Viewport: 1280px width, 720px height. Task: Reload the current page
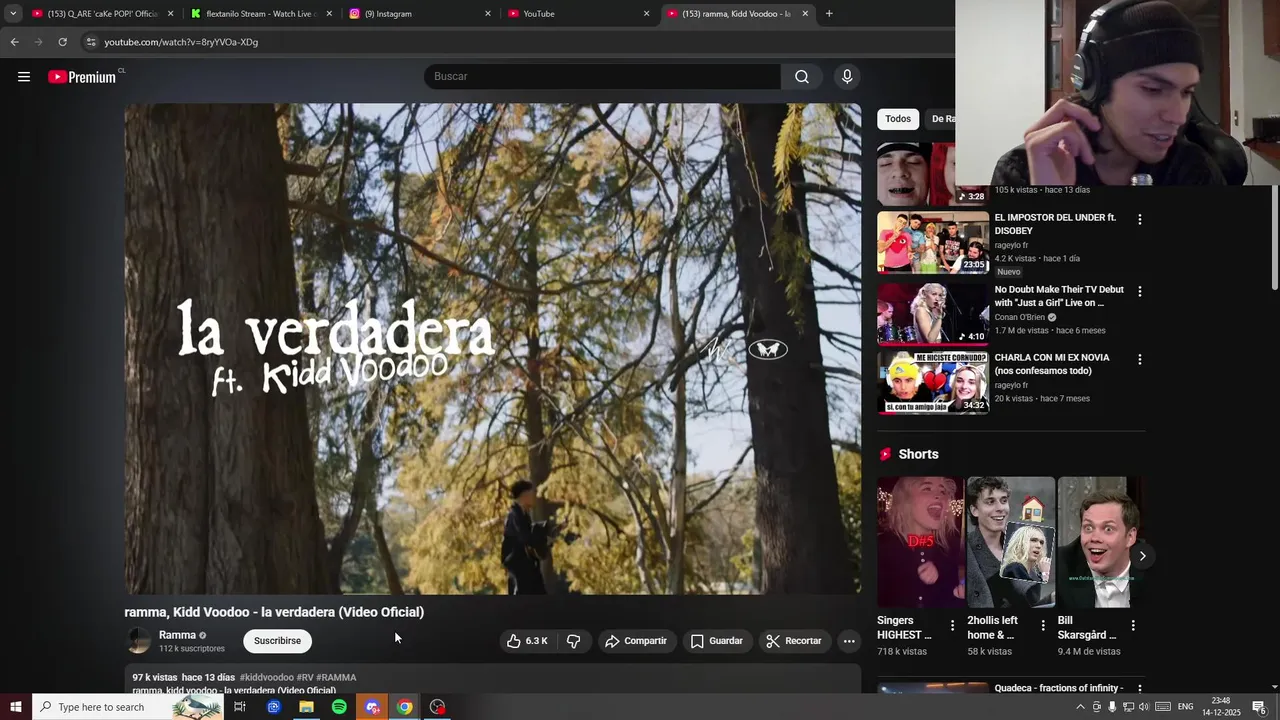point(62,42)
